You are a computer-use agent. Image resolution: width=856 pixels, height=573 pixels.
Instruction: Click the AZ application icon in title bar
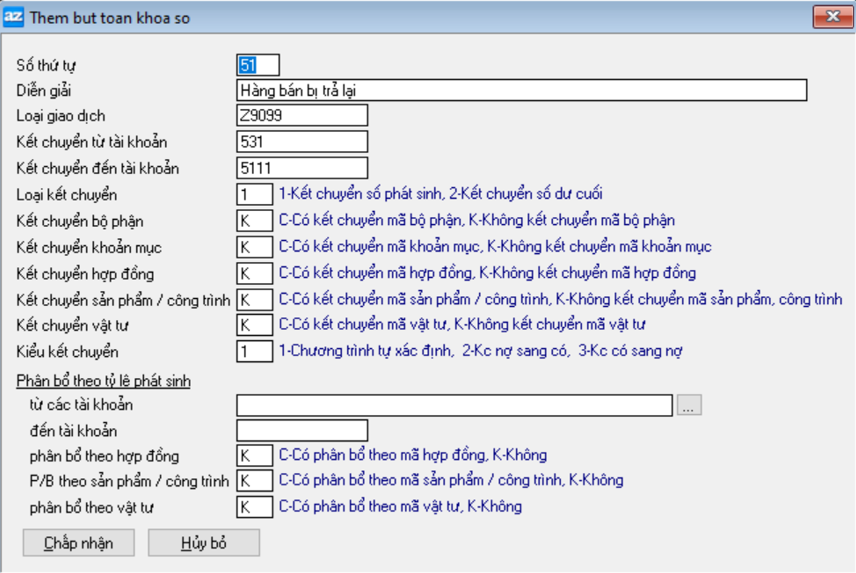click(14, 17)
